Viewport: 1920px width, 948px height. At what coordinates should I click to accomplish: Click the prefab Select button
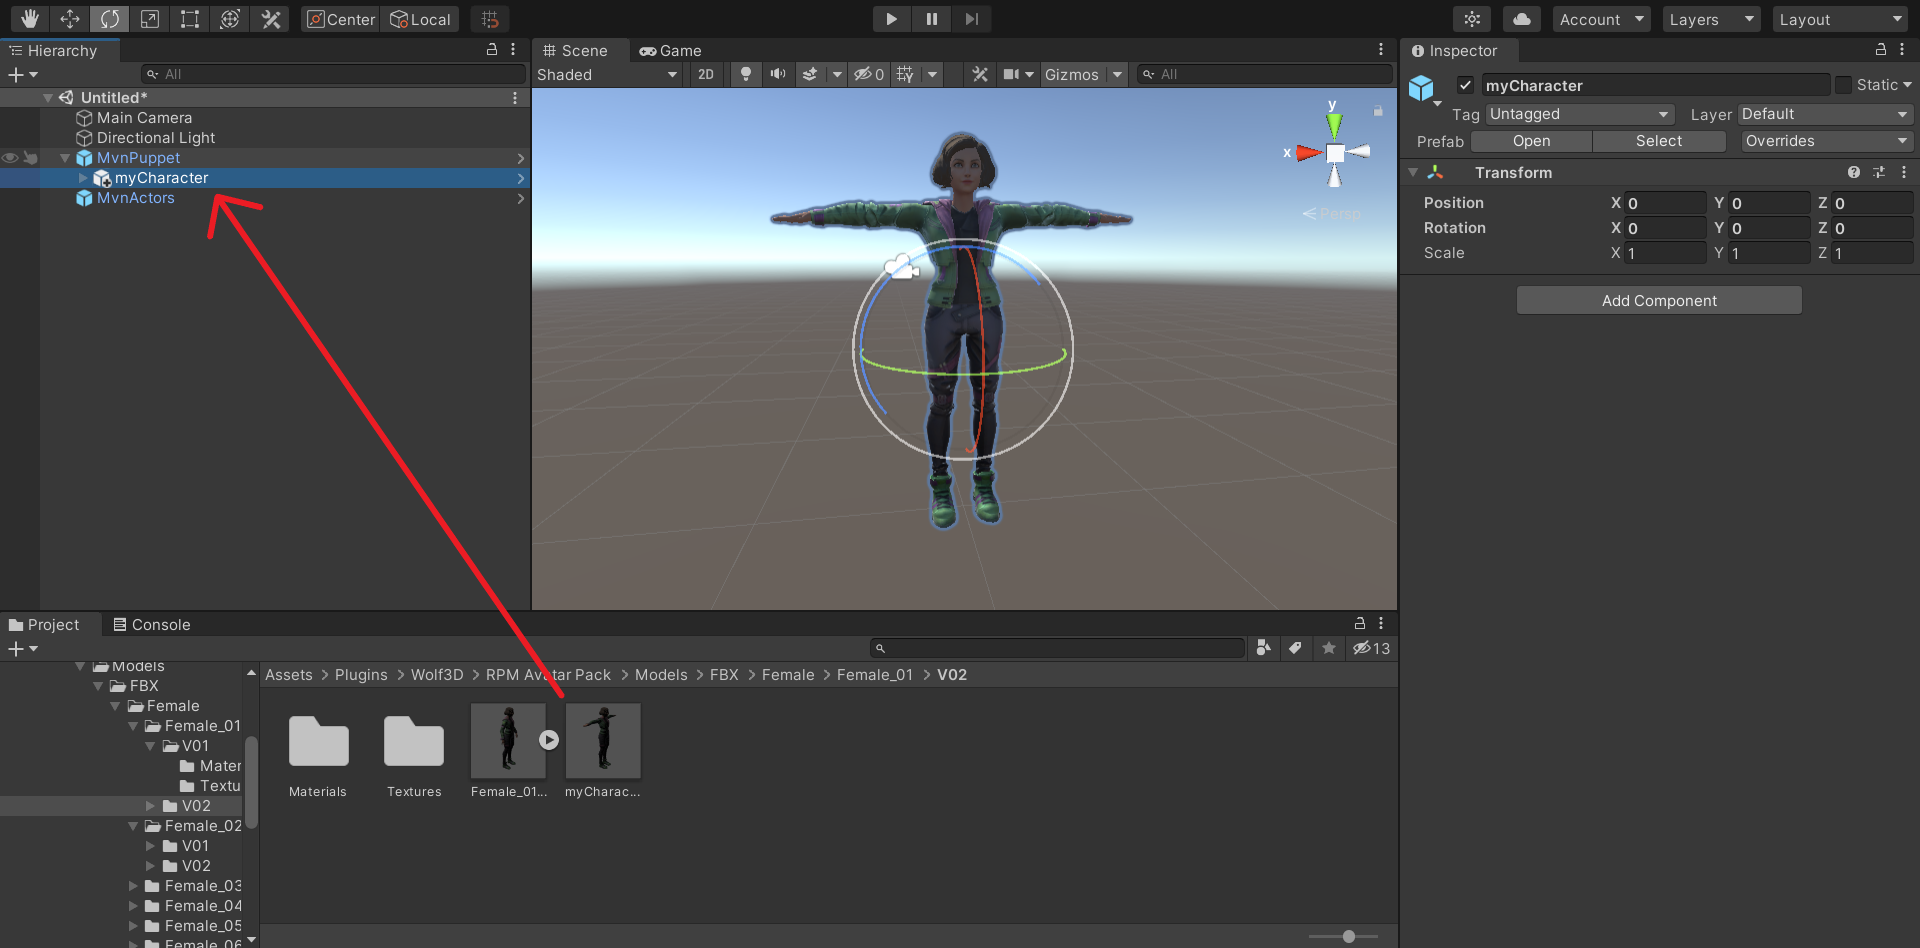click(x=1659, y=141)
